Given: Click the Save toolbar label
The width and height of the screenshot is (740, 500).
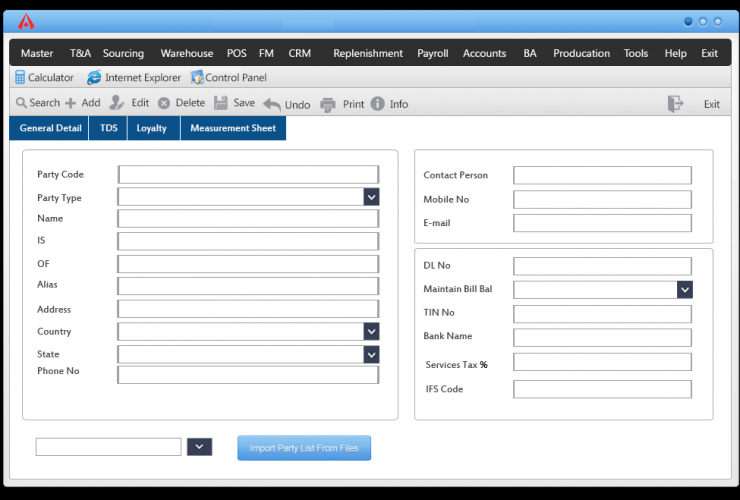Looking at the screenshot, I should click(x=244, y=102).
